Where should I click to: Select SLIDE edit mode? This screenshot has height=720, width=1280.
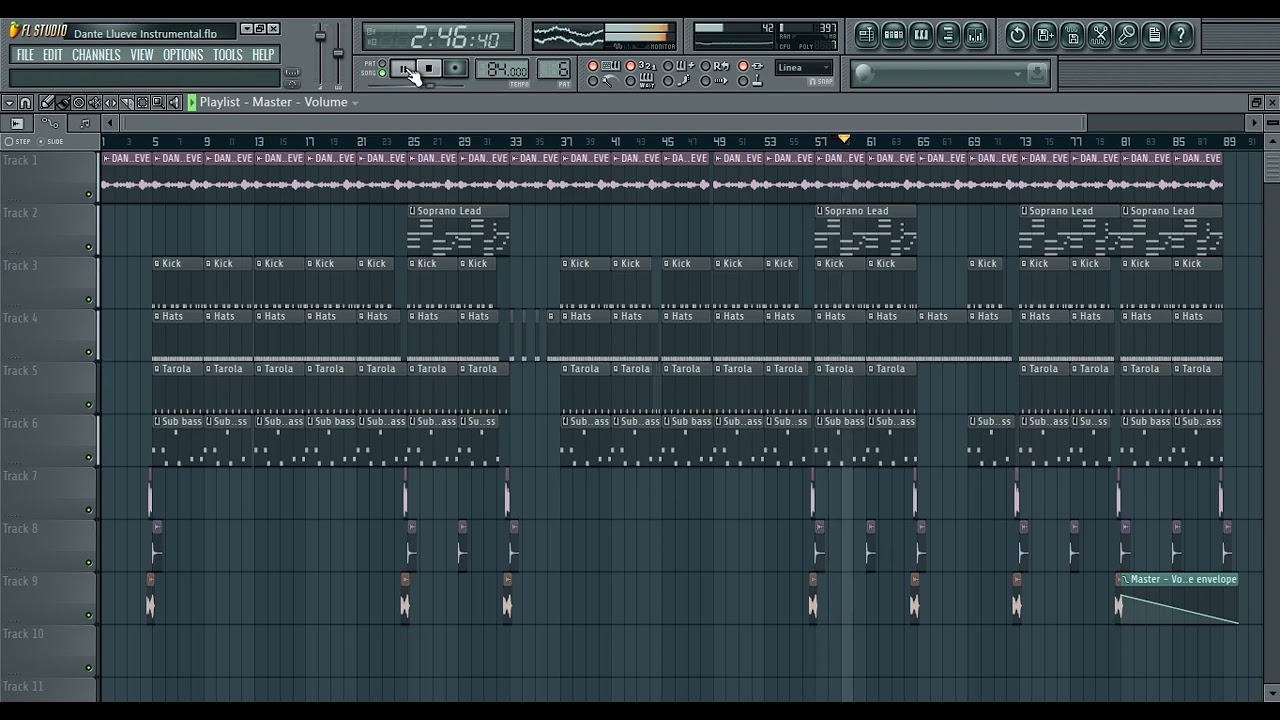coord(50,142)
